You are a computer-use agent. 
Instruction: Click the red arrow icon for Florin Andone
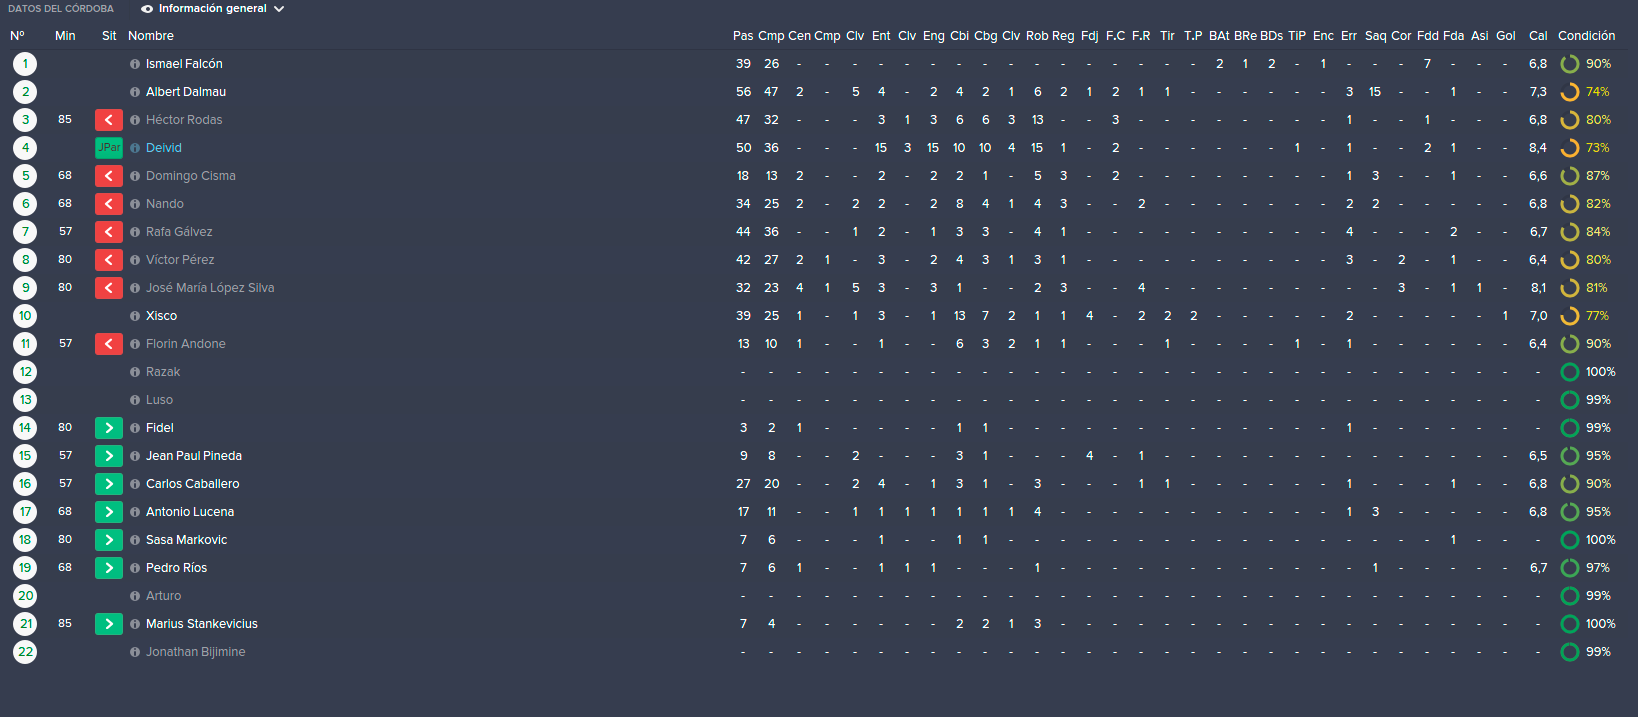109,344
